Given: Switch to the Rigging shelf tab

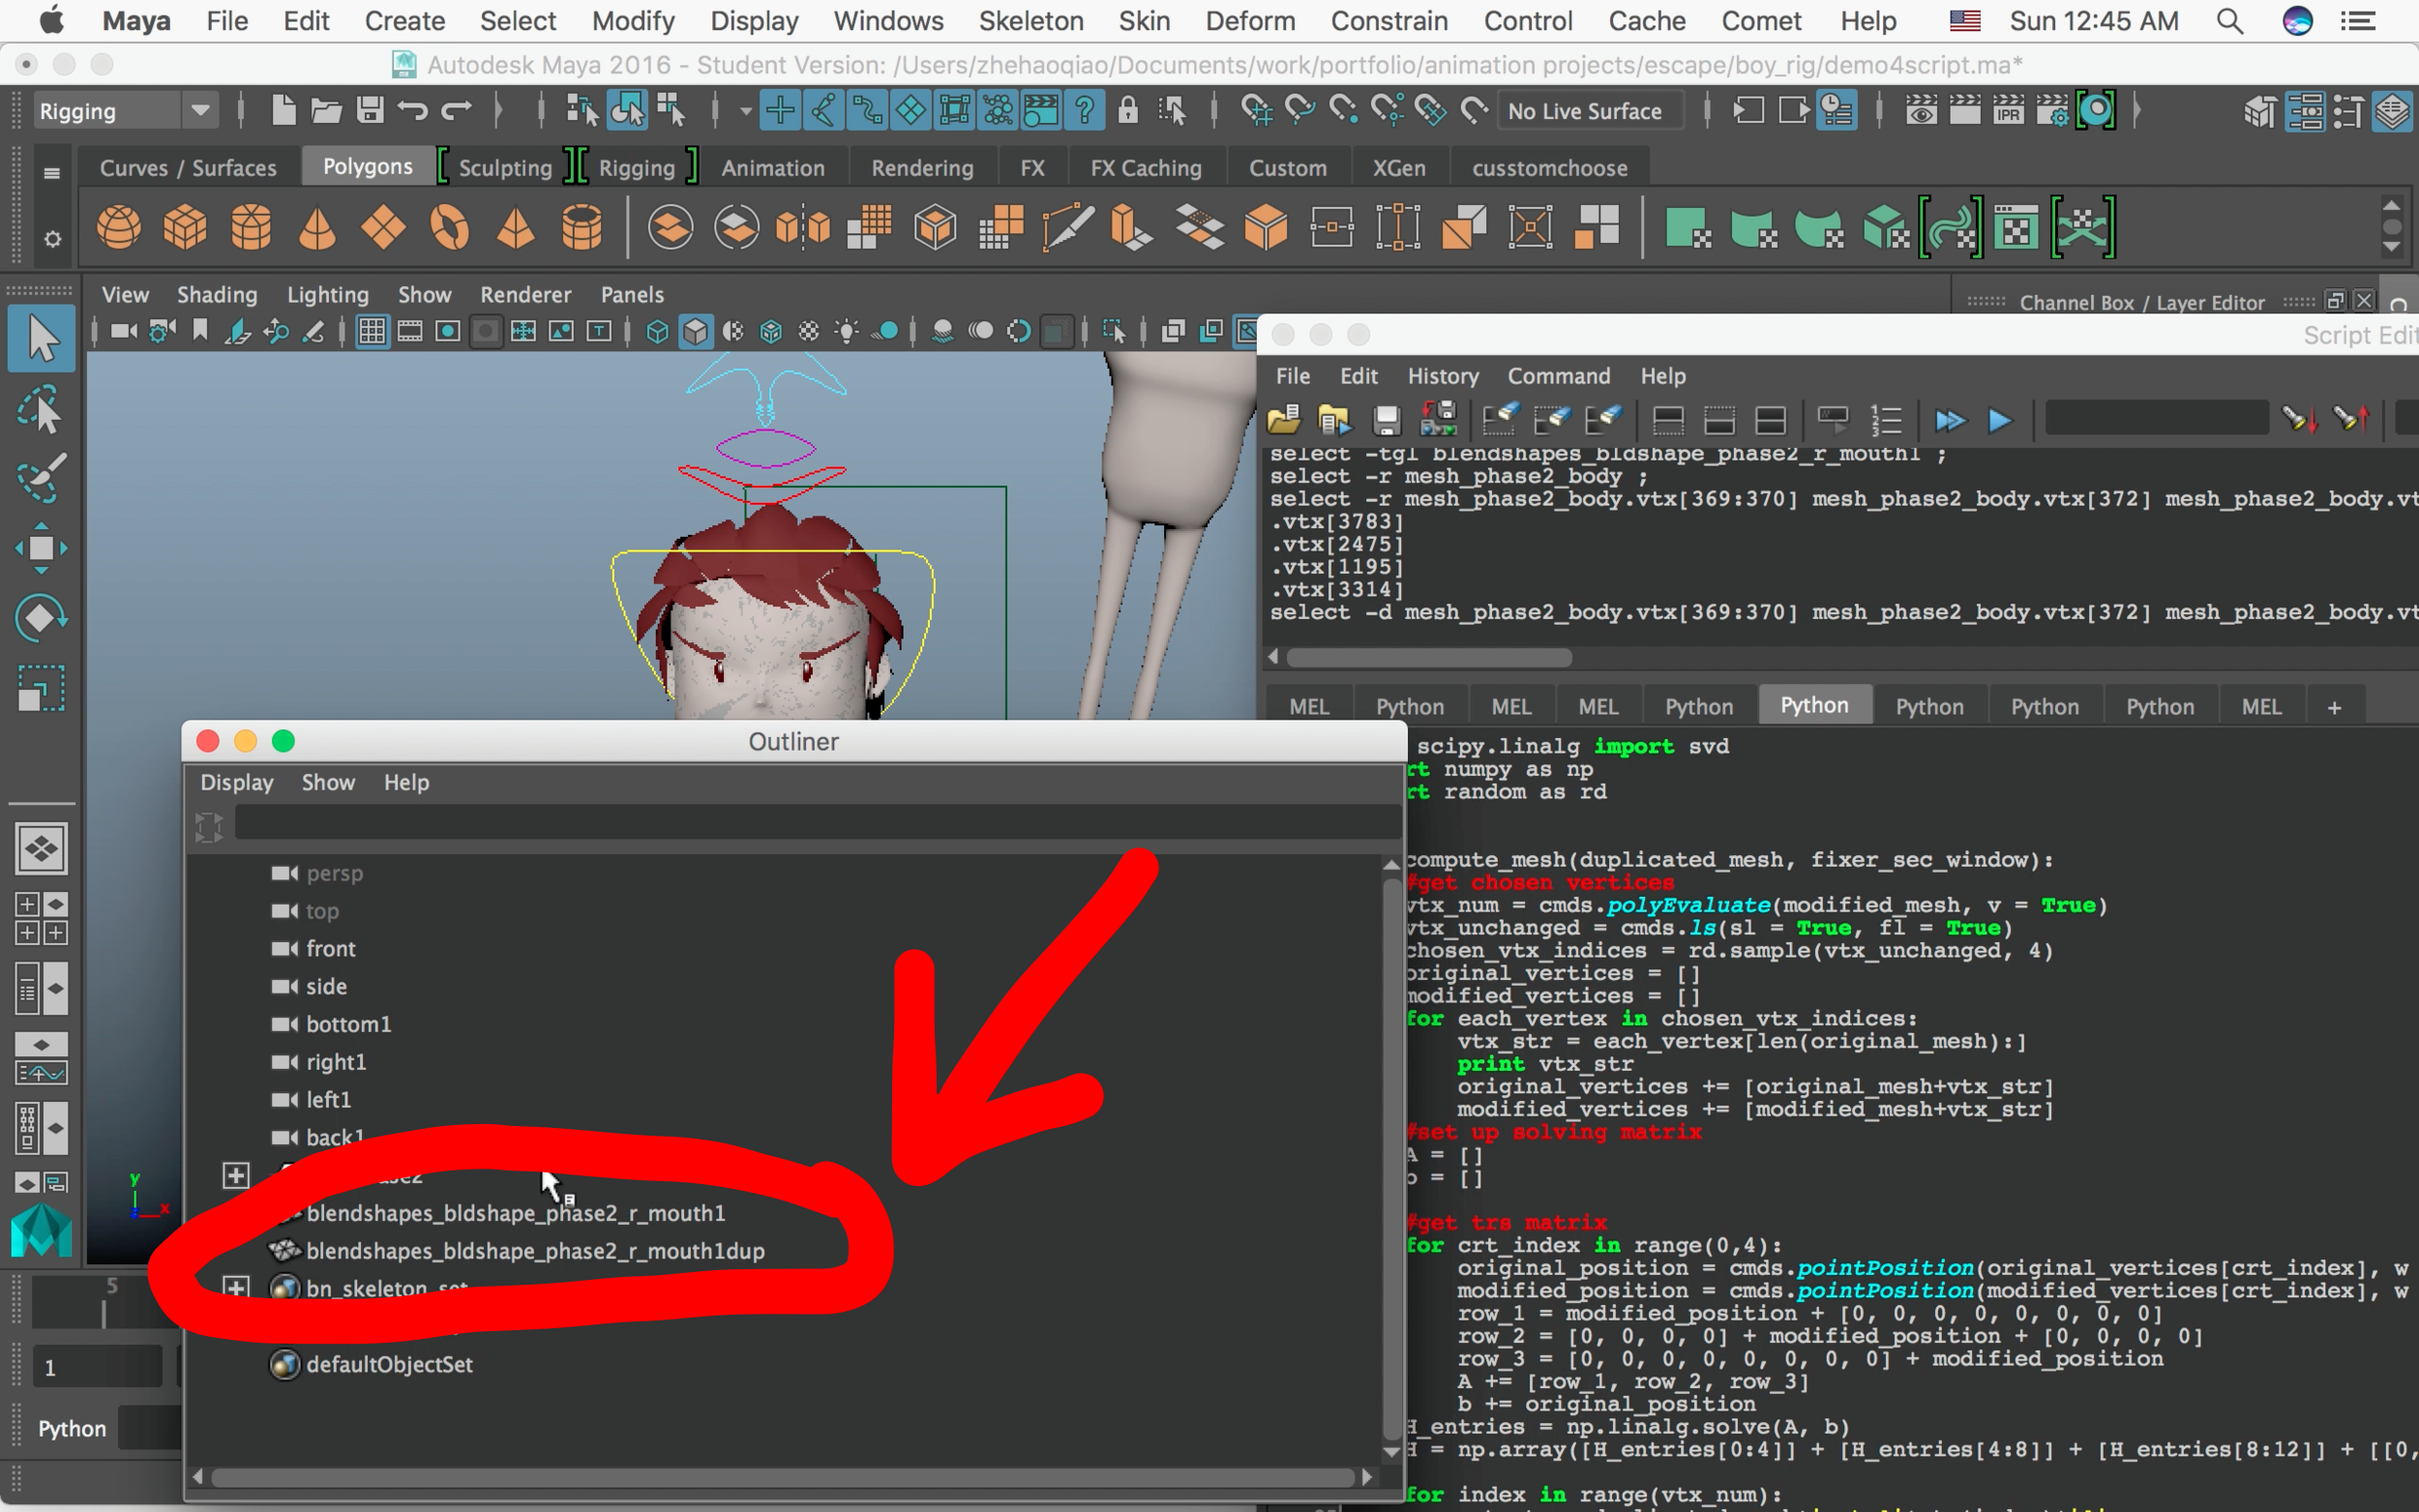Looking at the screenshot, I should pos(636,168).
